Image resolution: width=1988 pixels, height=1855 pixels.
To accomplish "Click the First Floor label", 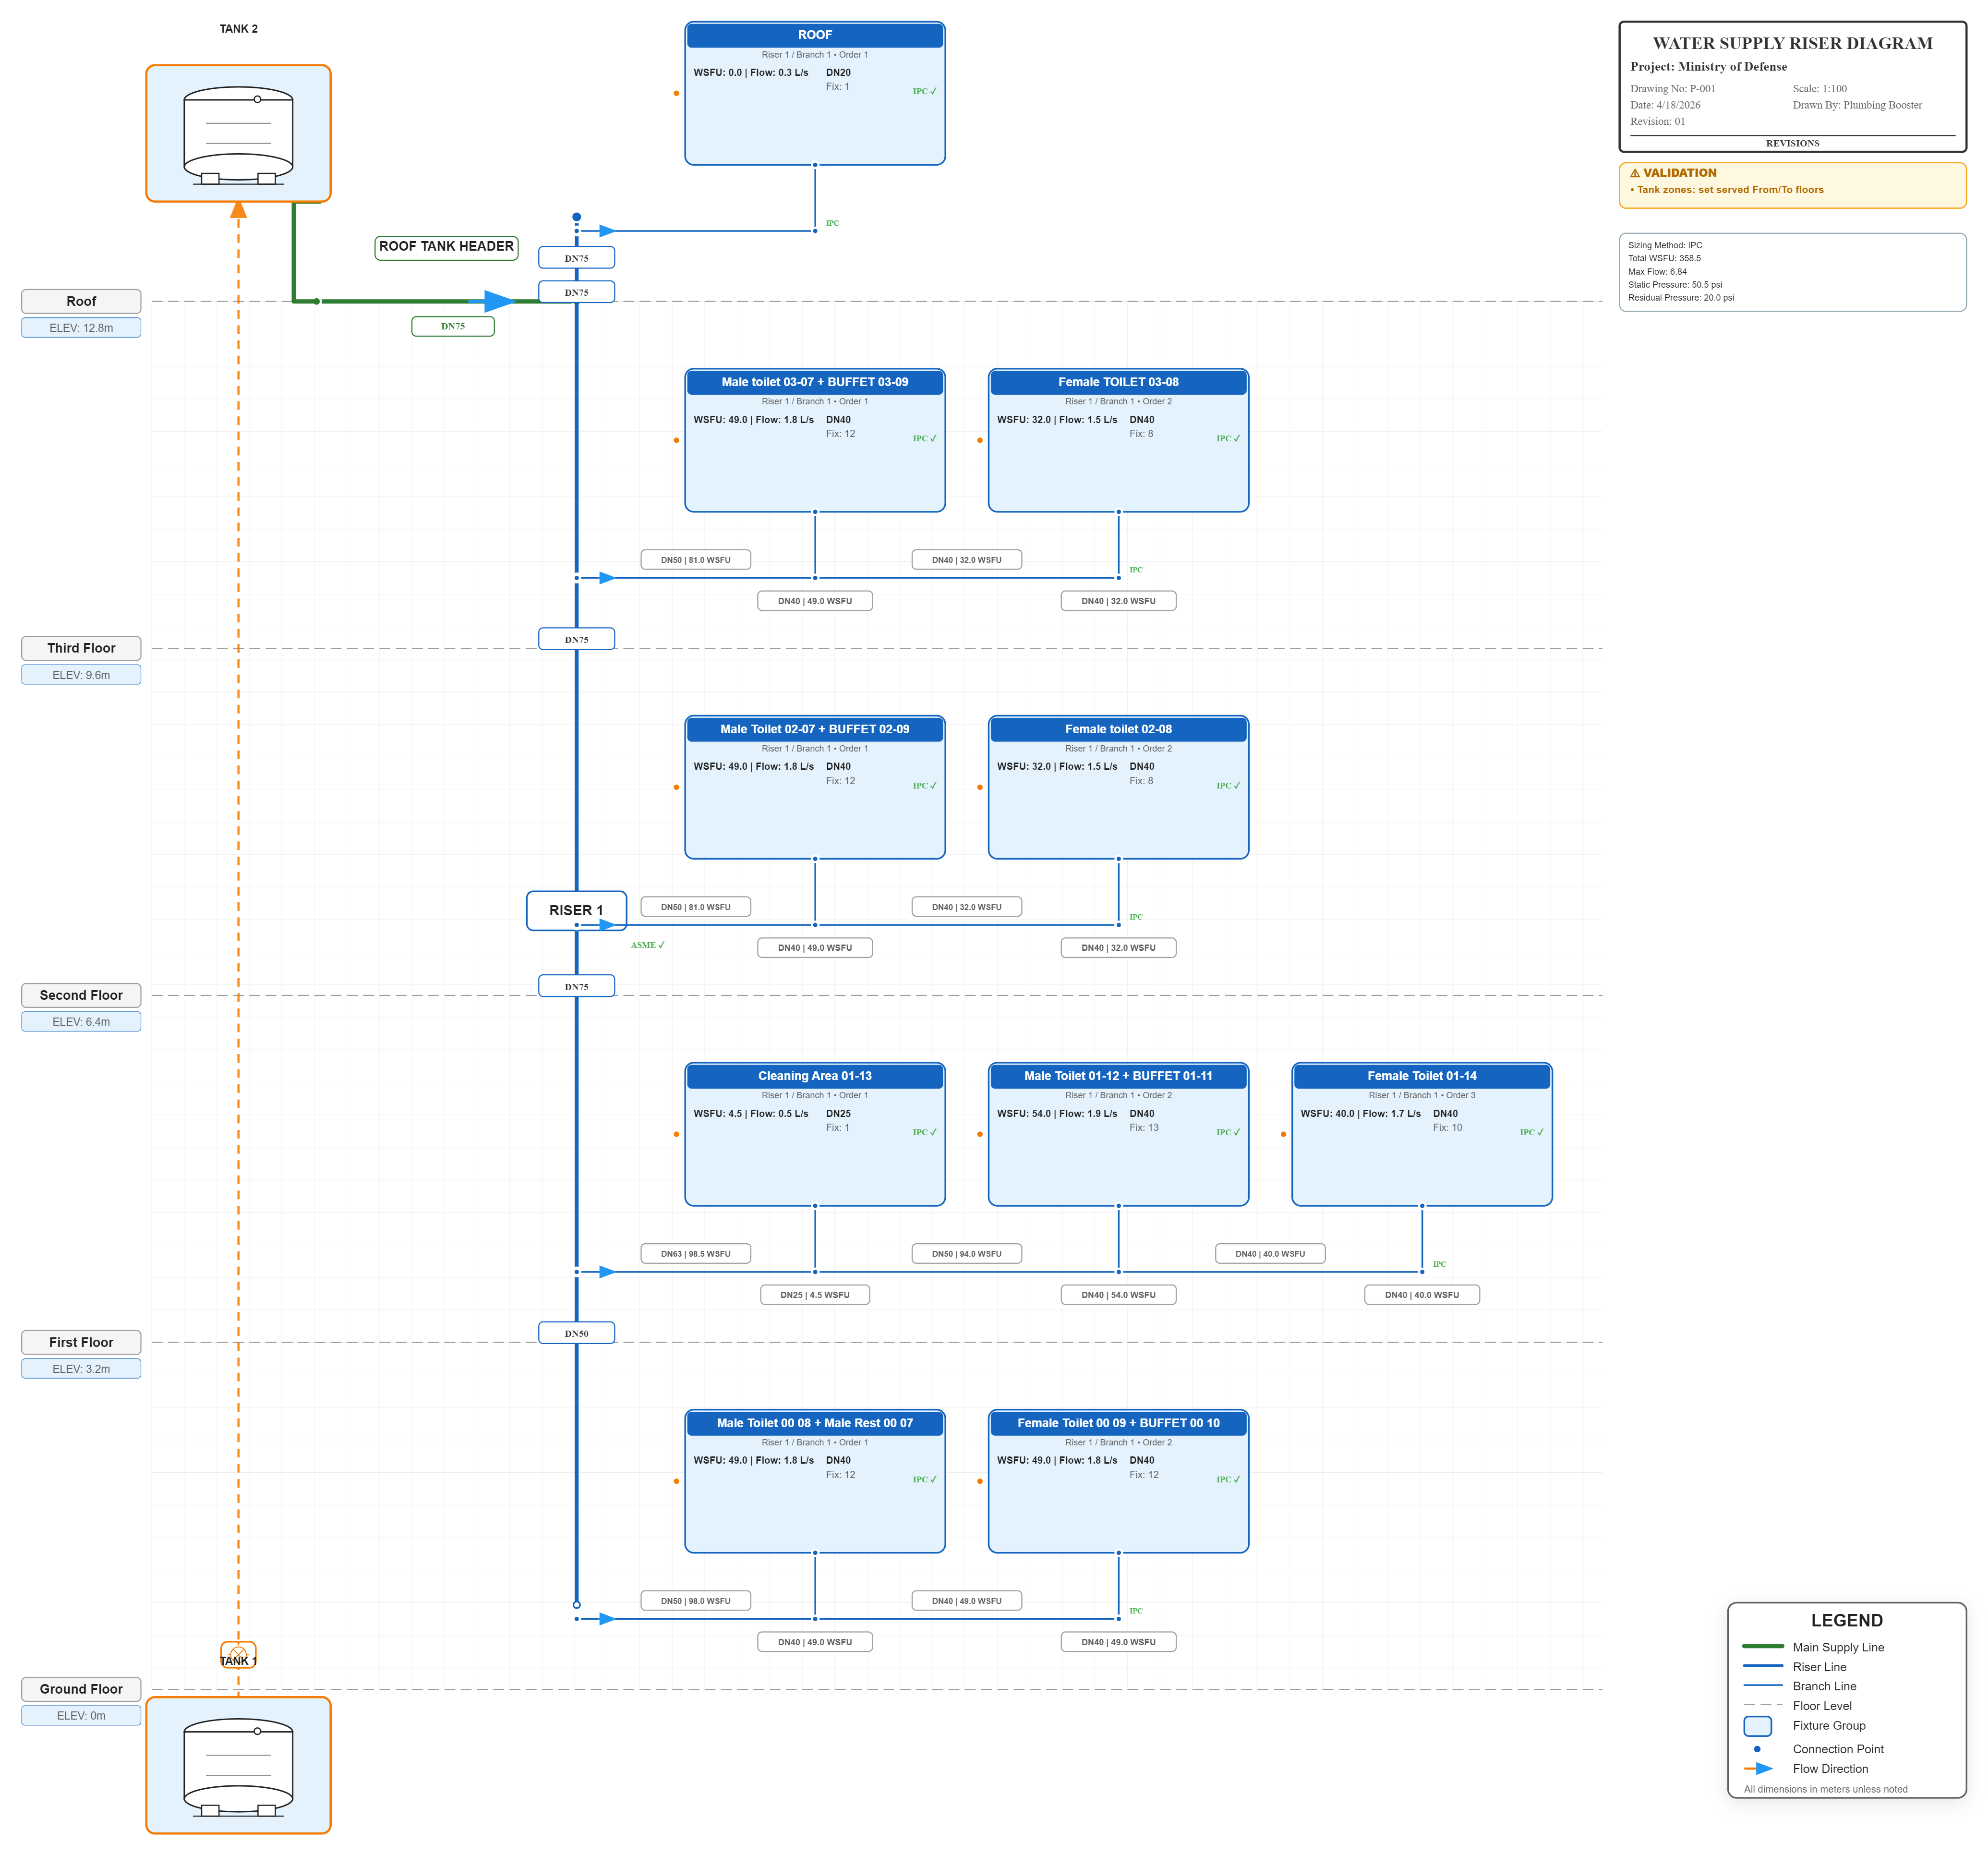I will point(81,1342).
